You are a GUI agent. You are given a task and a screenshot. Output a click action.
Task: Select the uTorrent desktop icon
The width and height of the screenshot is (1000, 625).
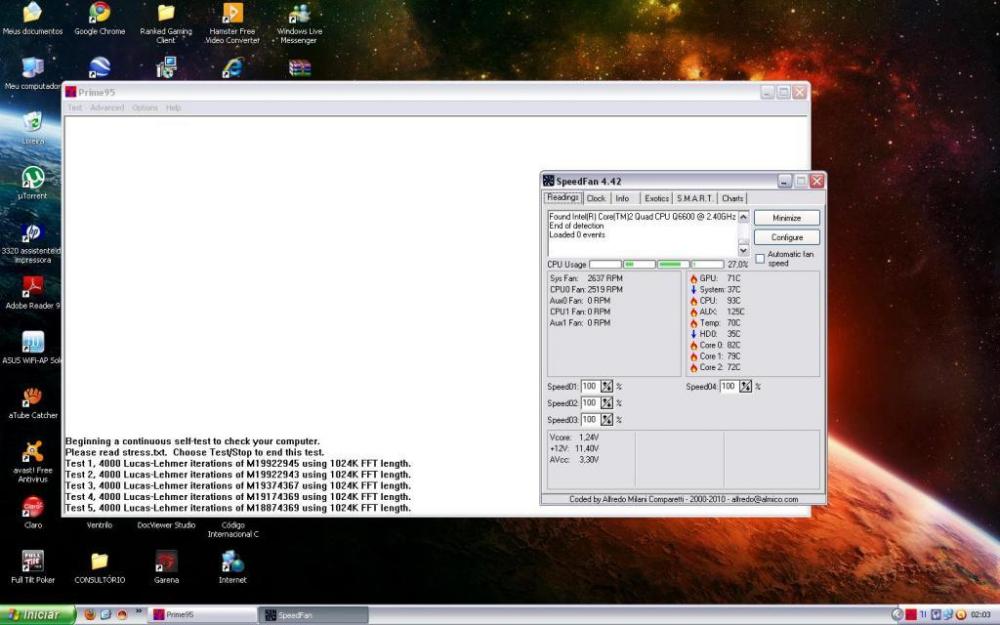pos(33,178)
